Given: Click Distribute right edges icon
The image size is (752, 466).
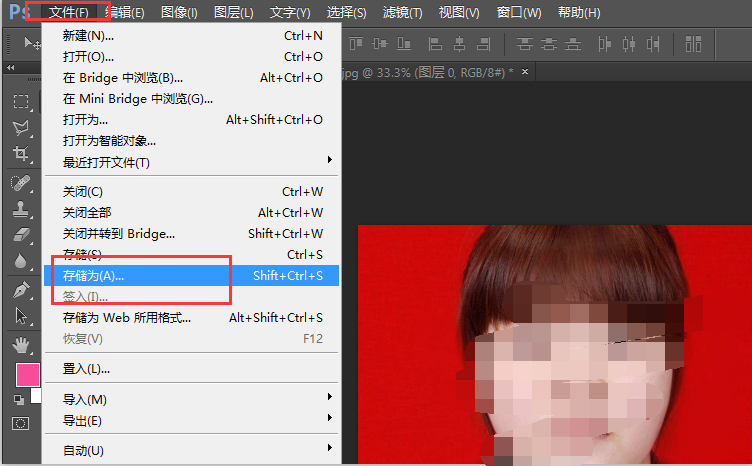Looking at the screenshot, I should coord(653,44).
